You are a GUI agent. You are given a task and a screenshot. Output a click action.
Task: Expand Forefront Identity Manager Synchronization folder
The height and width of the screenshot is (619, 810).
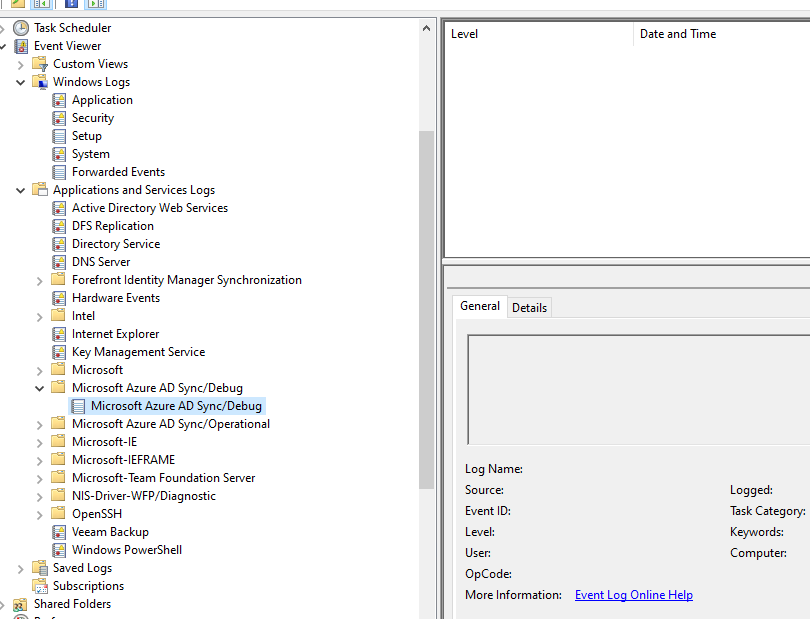(40, 281)
